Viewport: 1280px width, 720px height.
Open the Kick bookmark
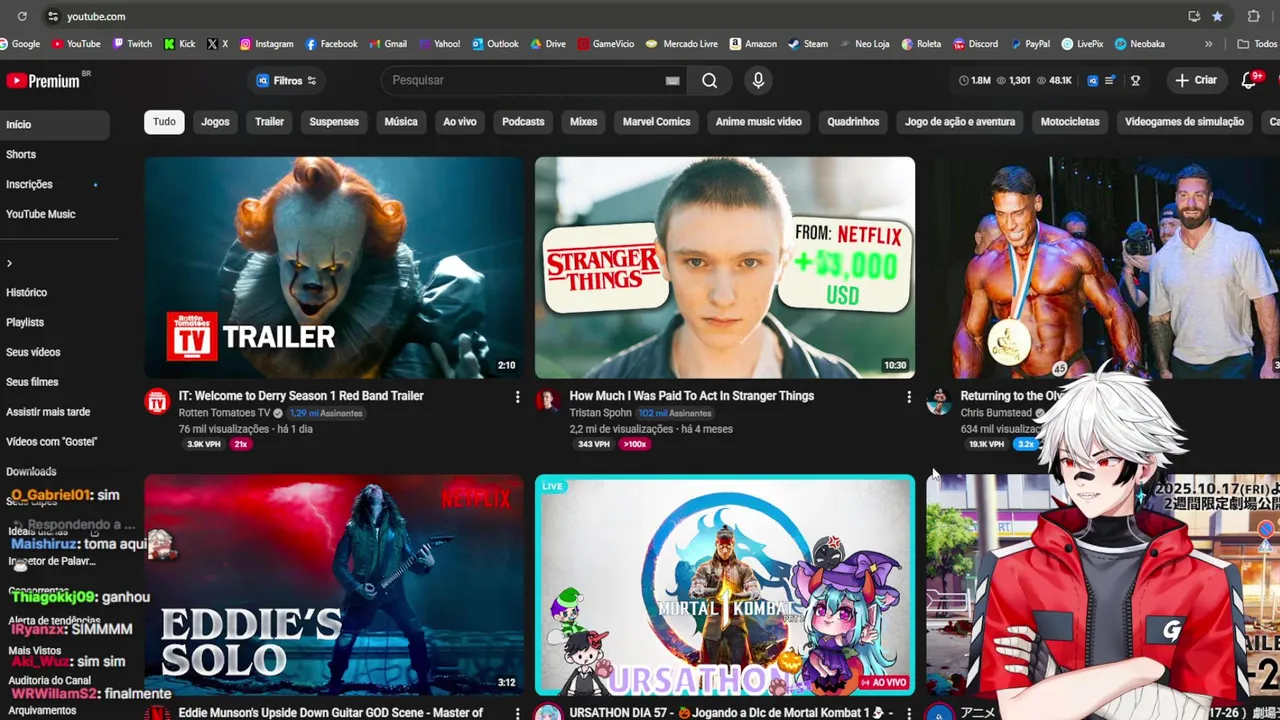click(180, 44)
